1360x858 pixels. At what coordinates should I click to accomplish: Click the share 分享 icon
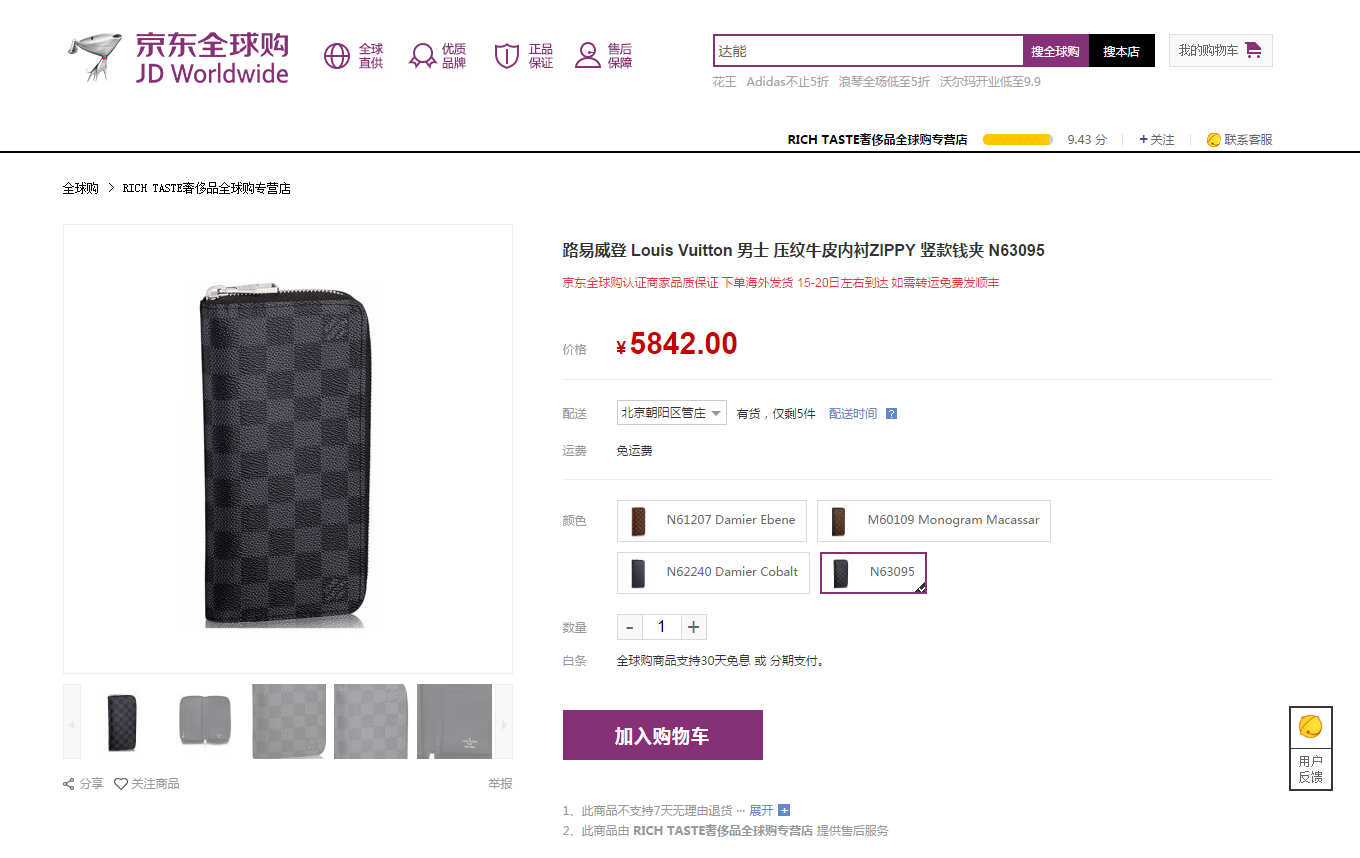pyautogui.click(x=69, y=784)
